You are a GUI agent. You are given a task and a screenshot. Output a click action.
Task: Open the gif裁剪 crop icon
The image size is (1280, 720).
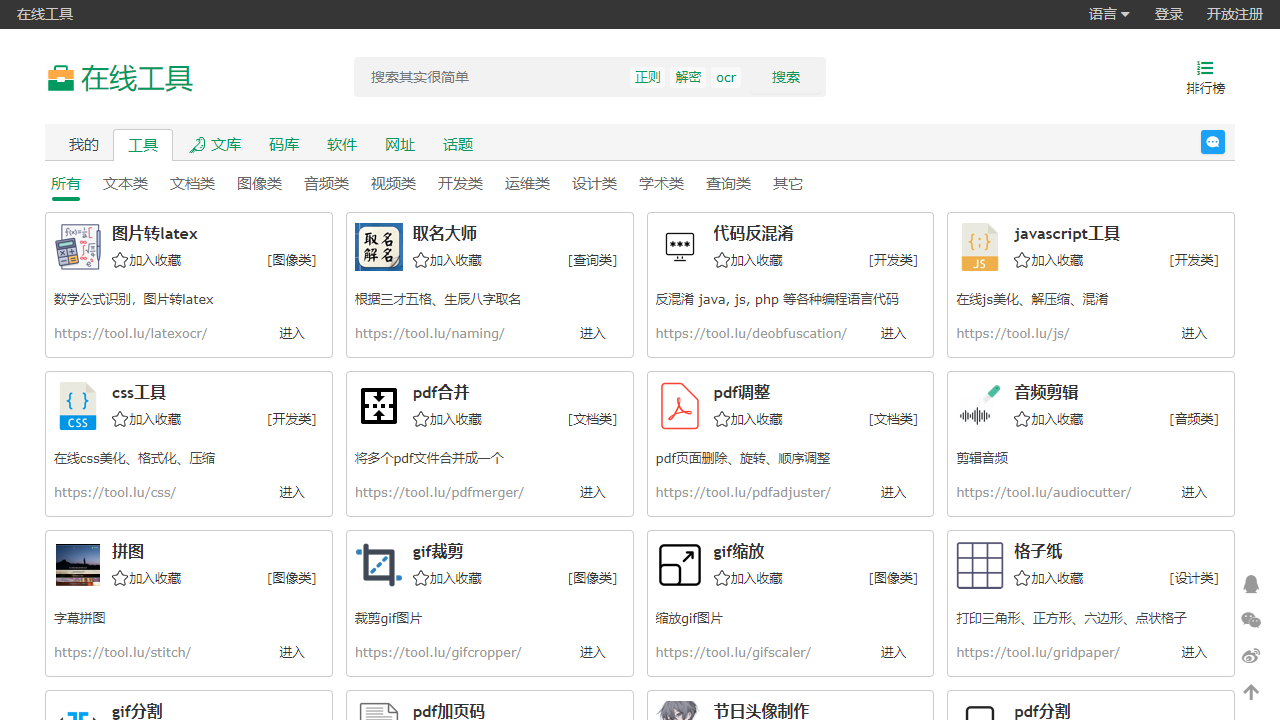[x=379, y=565]
